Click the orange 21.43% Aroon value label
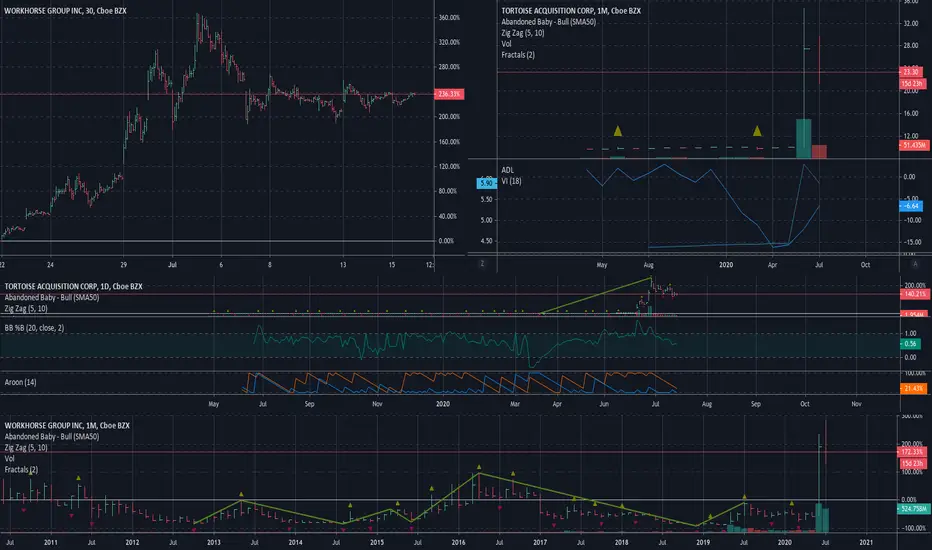 click(913, 388)
